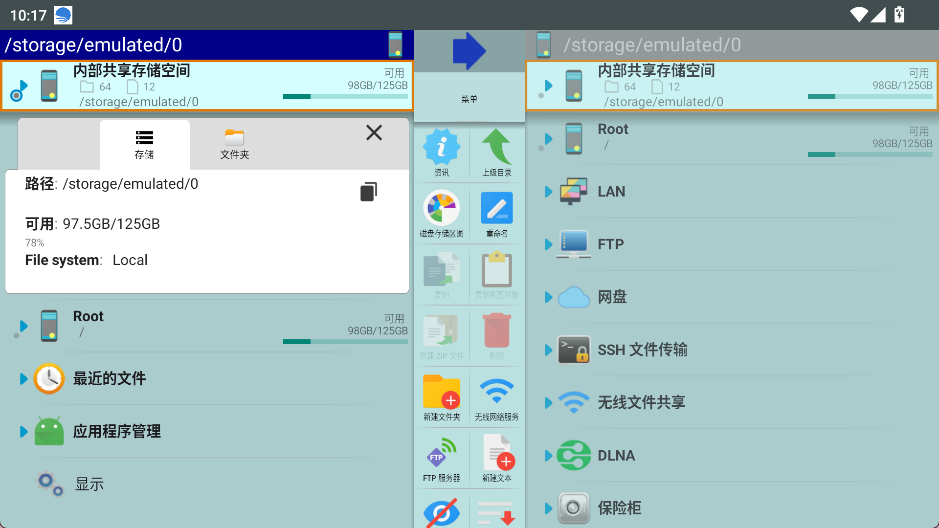
Task: Toggle hidden files with the crossed-eye icon
Action: click(x=441, y=513)
